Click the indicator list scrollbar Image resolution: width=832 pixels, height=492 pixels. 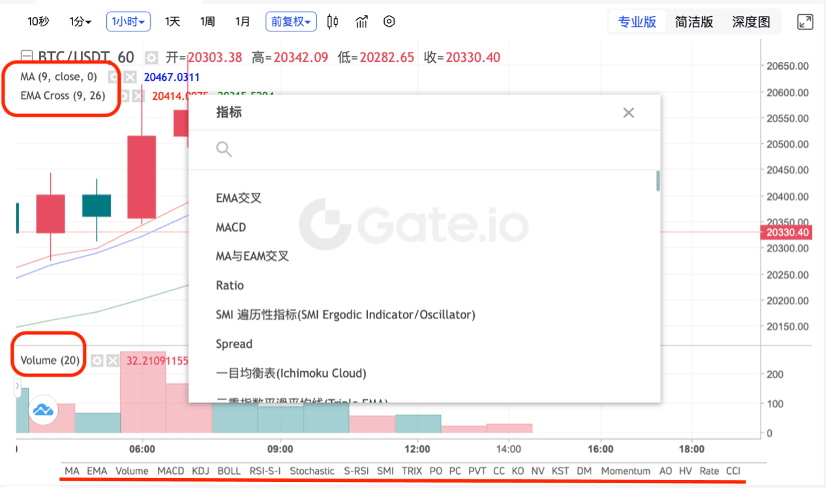pyautogui.click(x=657, y=181)
